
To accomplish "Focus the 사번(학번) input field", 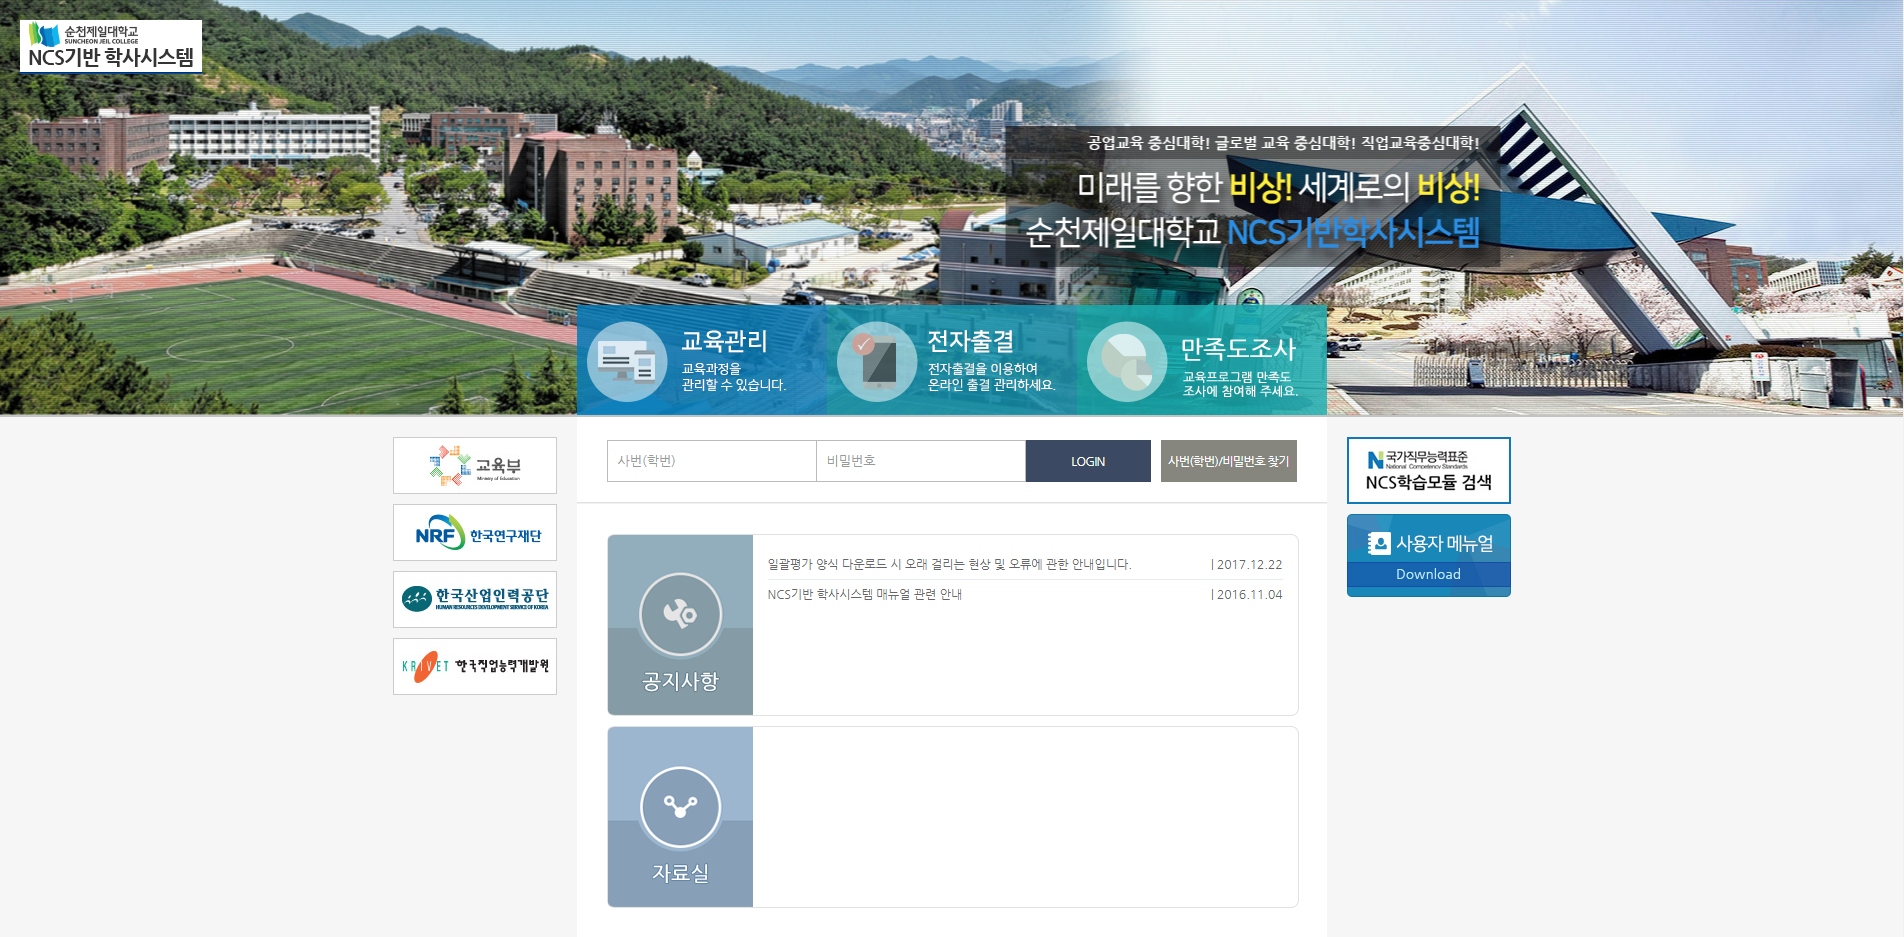I will [711, 461].
